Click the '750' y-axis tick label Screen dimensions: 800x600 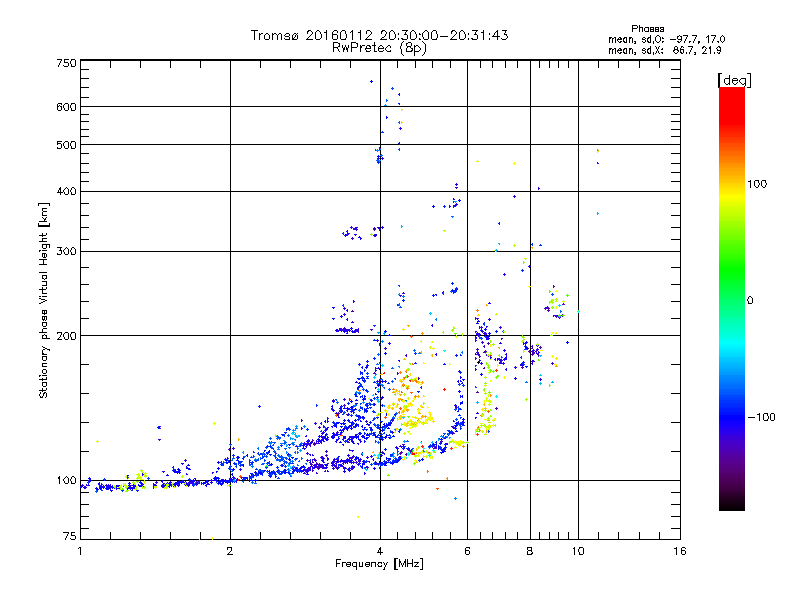click(x=66, y=63)
